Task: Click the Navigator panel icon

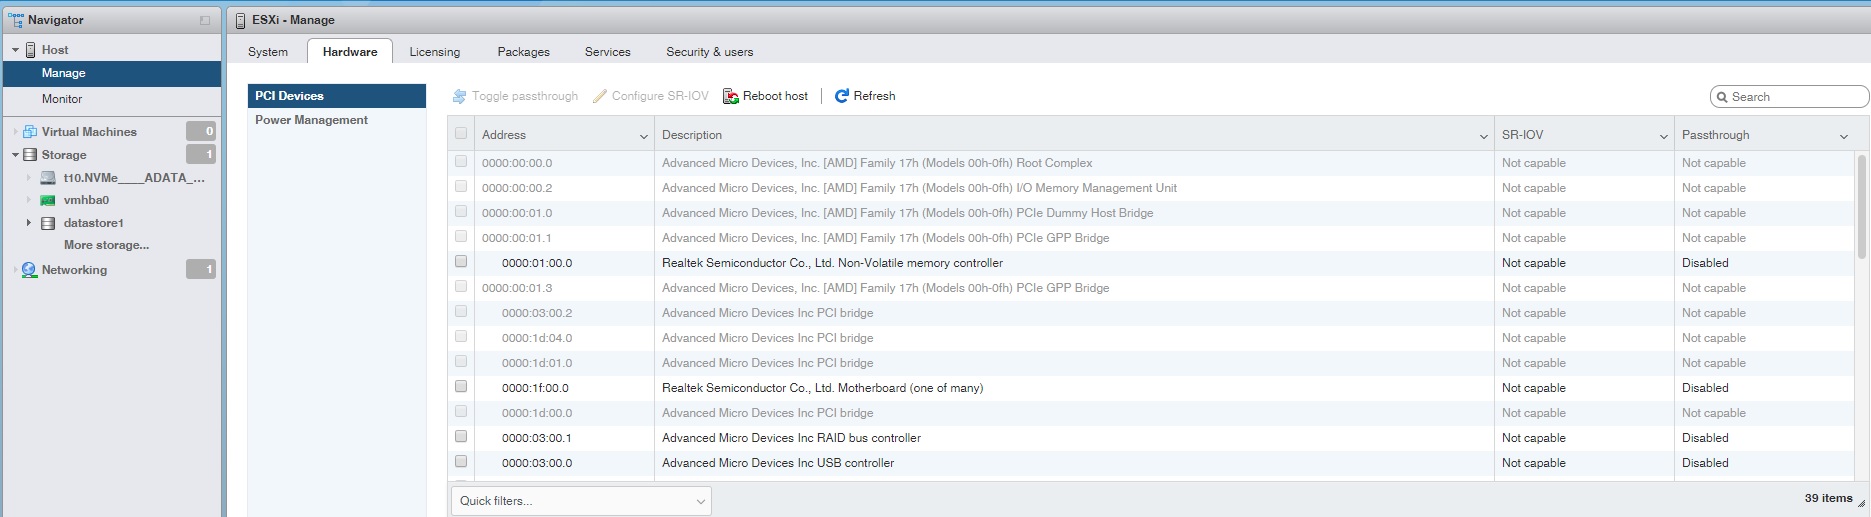Action: (x=15, y=19)
